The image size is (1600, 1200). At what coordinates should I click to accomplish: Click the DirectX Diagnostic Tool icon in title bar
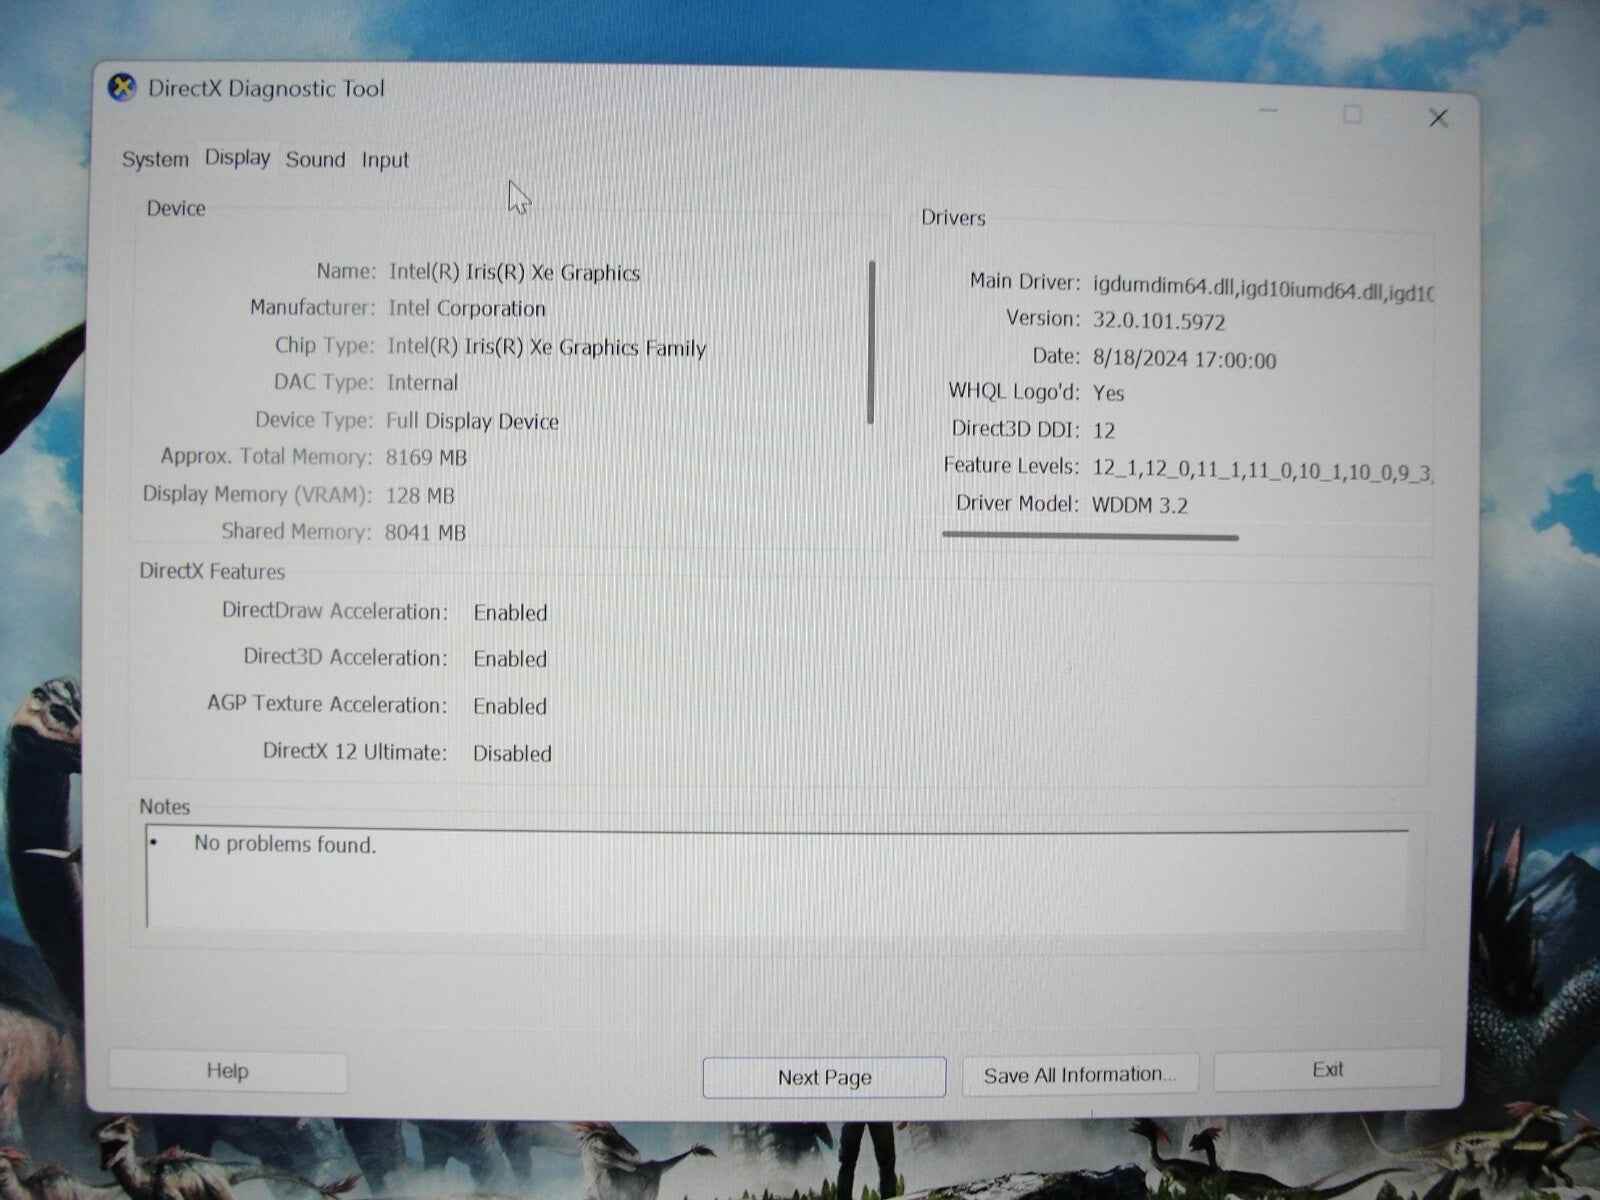pos(122,88)
